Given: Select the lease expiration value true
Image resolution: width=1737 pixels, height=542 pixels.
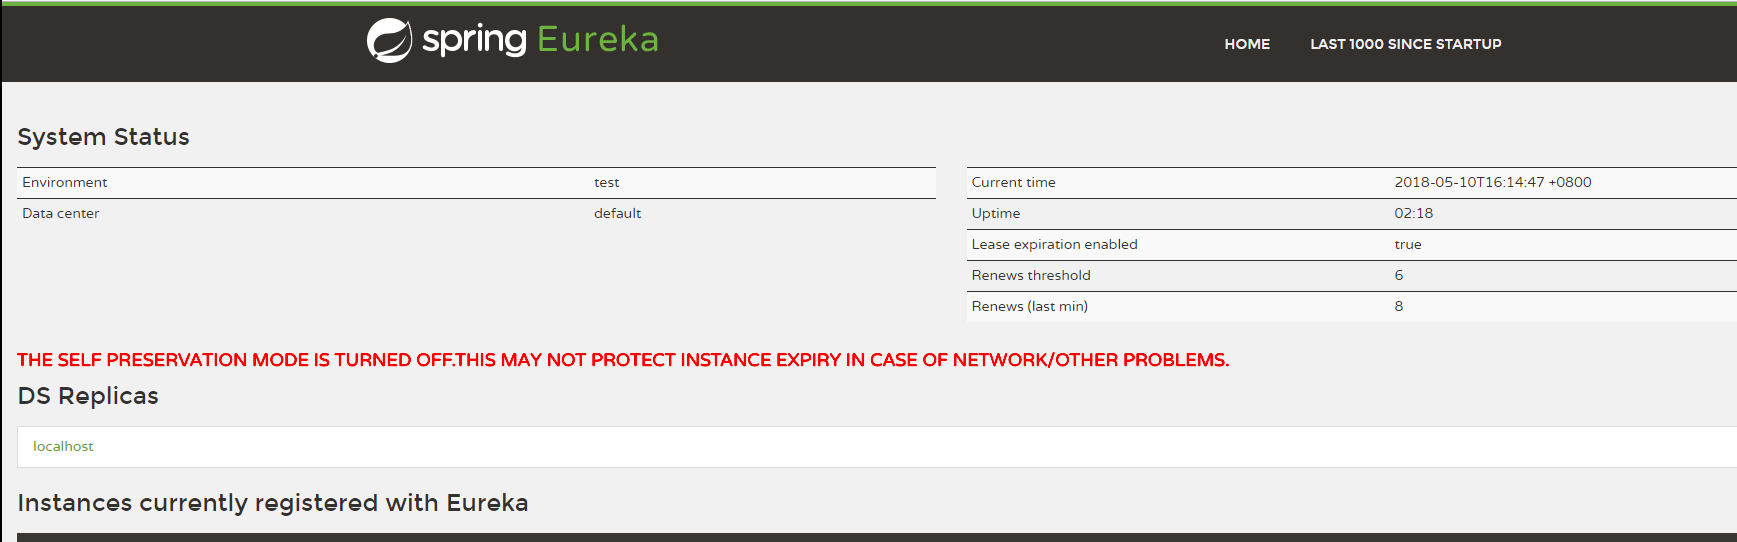Looking at the screenshot, I should tap(1407, 244).
